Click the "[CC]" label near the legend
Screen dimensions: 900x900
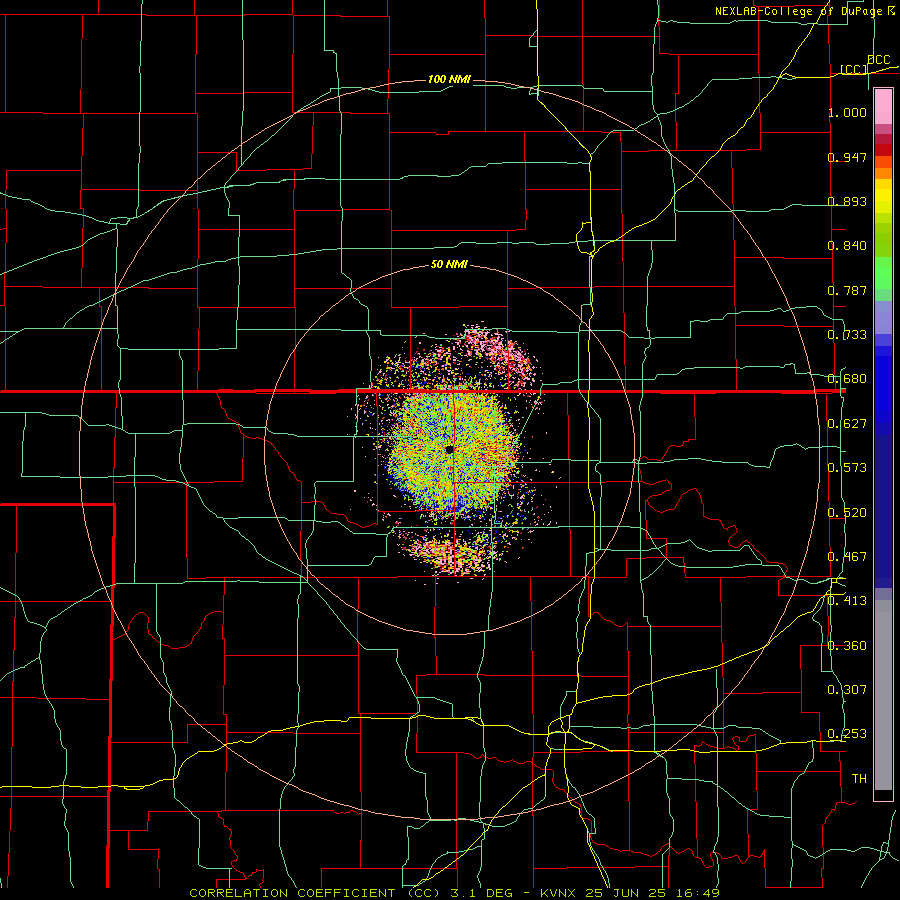[x=854, y=69]
